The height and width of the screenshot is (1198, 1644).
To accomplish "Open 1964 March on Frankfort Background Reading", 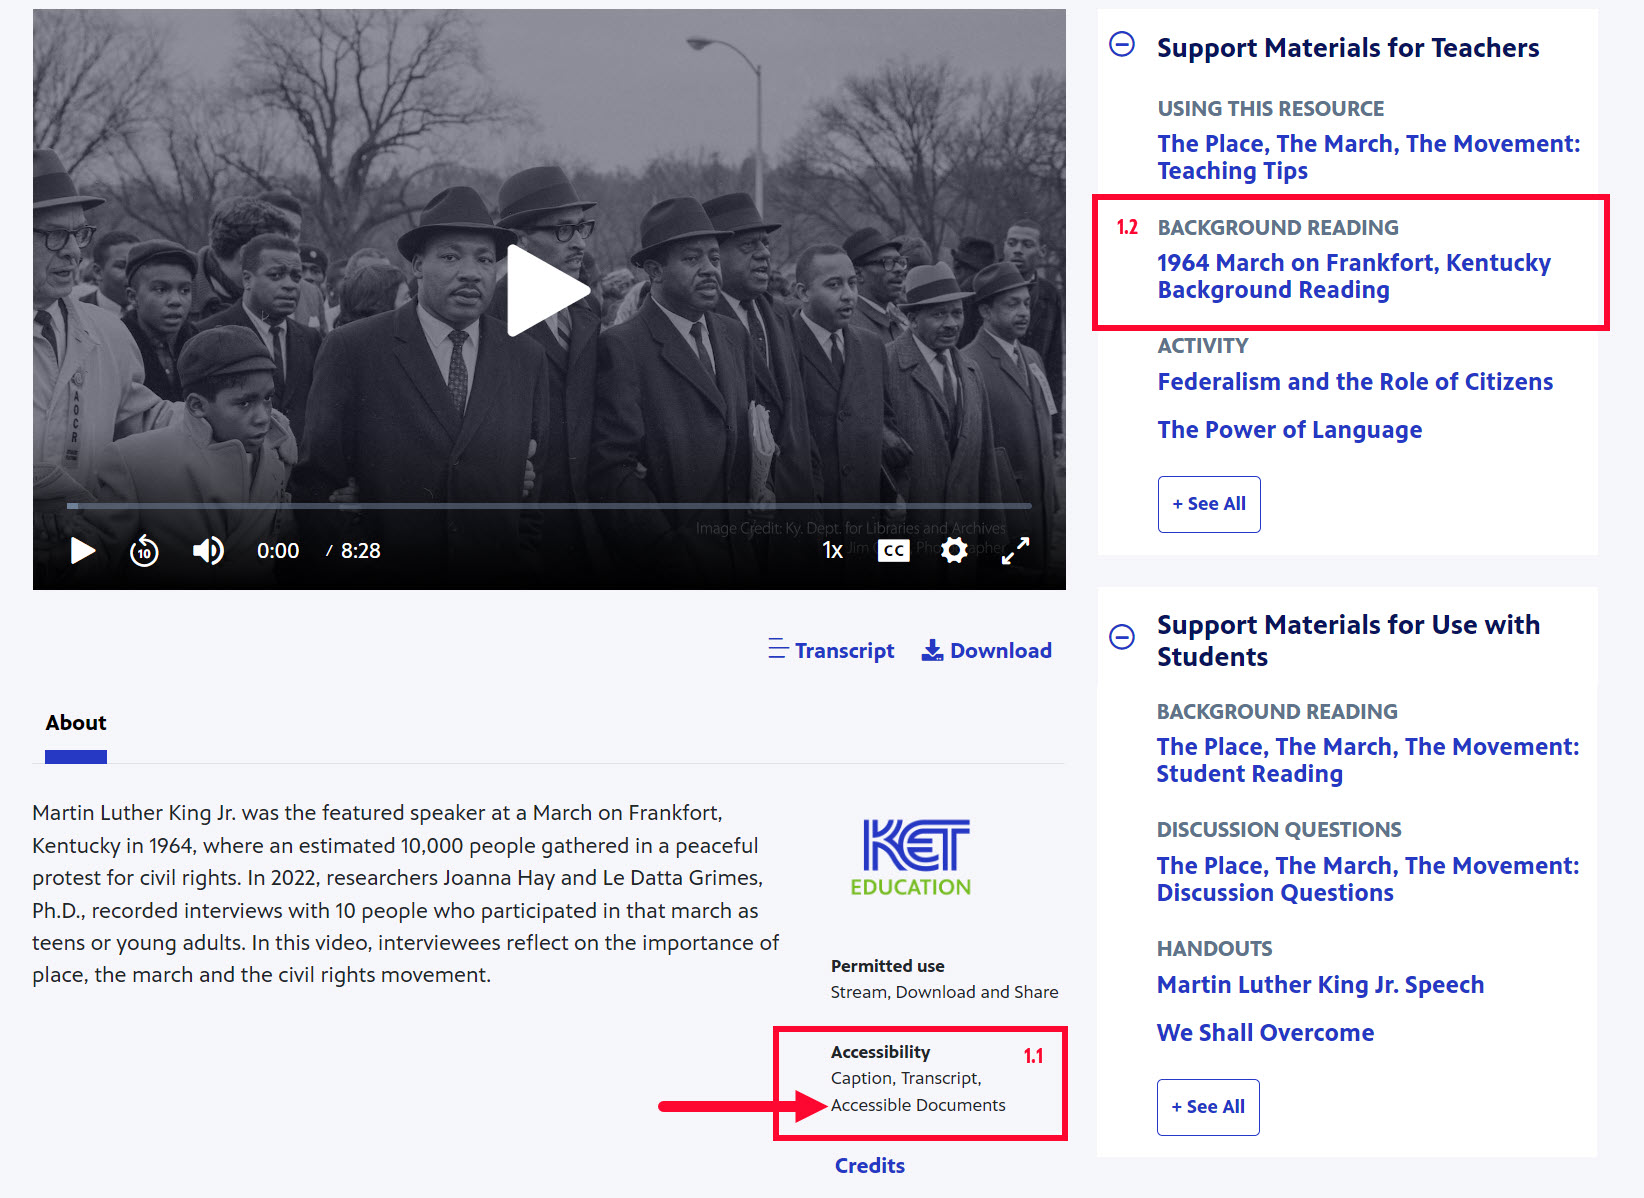I will 1354,276.
